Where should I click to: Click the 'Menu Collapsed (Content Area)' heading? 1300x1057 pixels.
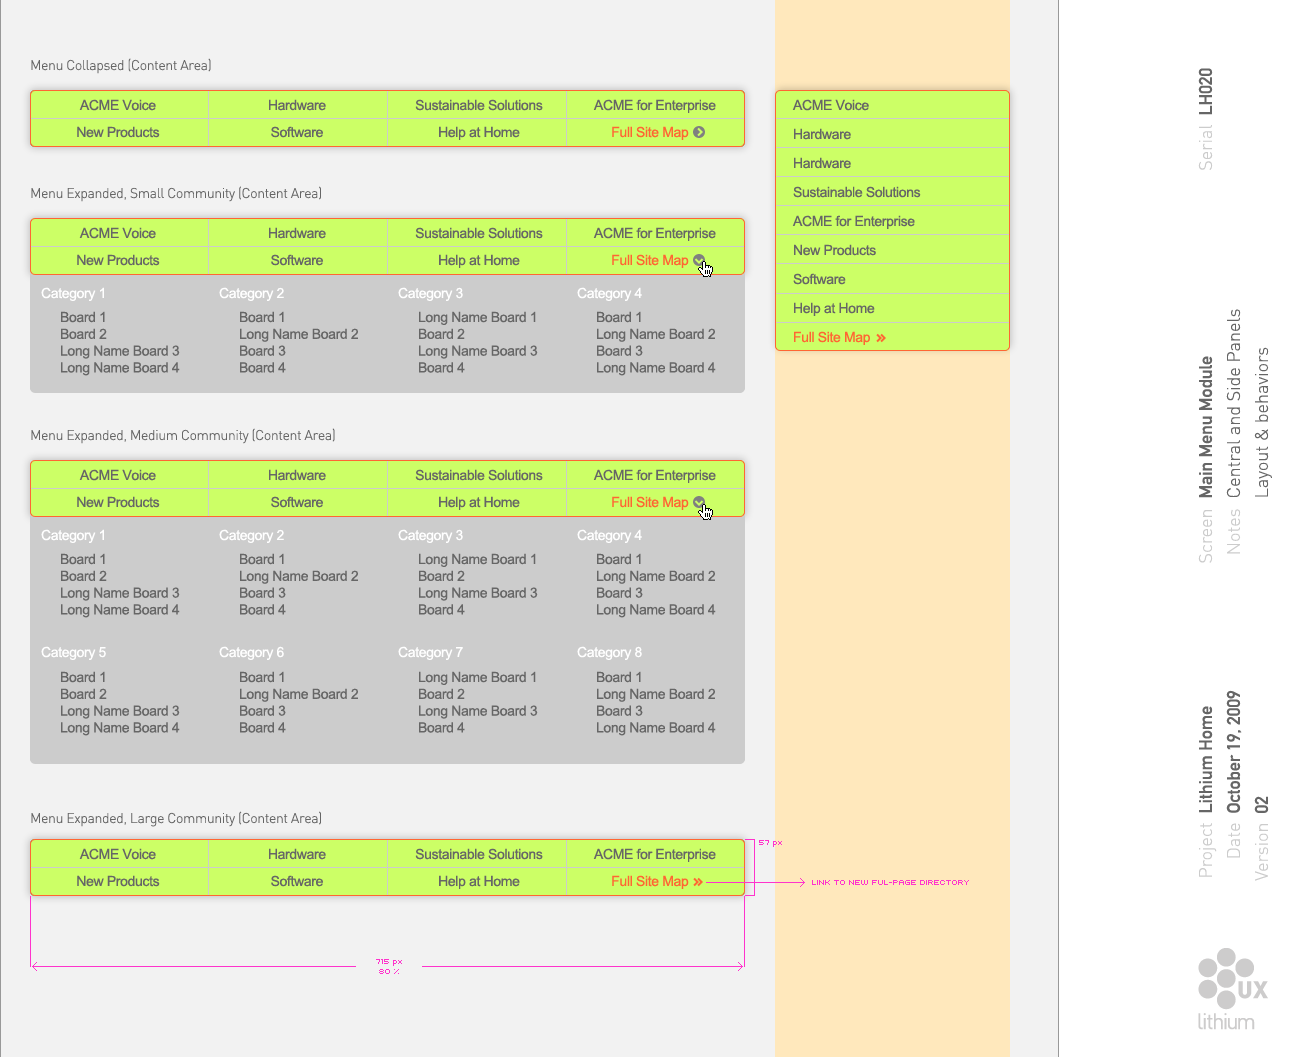point(121,65)
